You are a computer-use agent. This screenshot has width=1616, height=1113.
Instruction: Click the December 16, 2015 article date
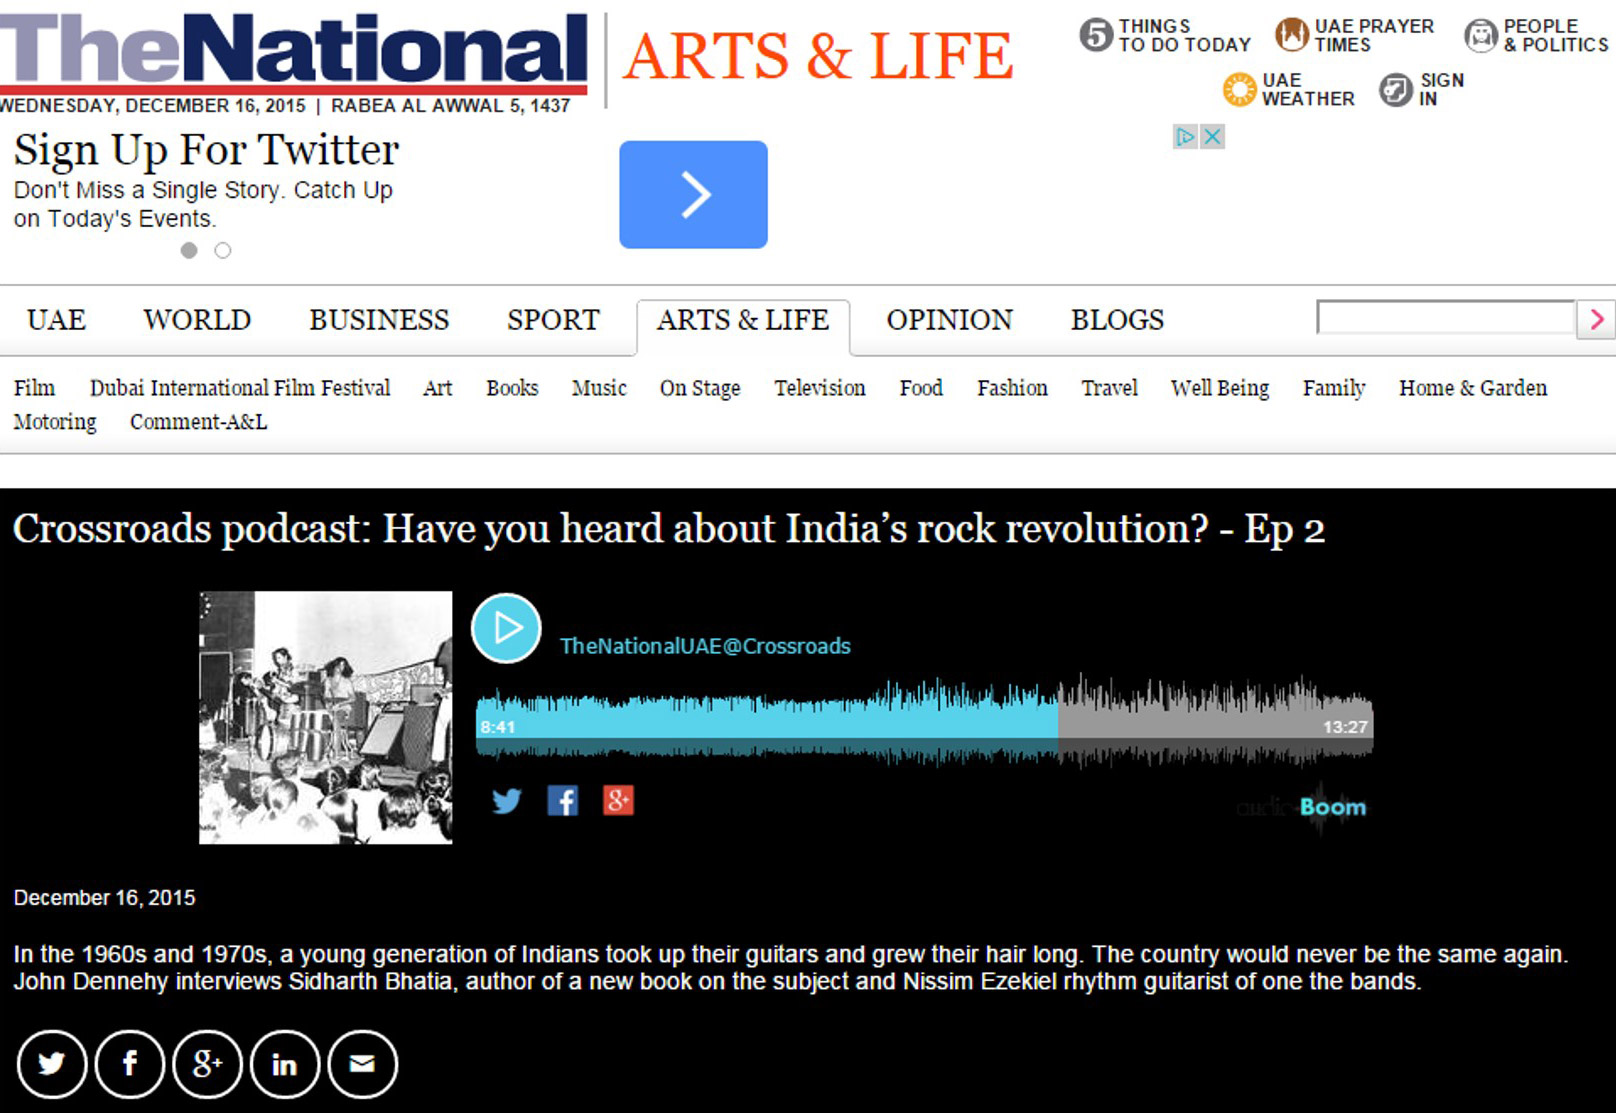(x=104, y=898)
